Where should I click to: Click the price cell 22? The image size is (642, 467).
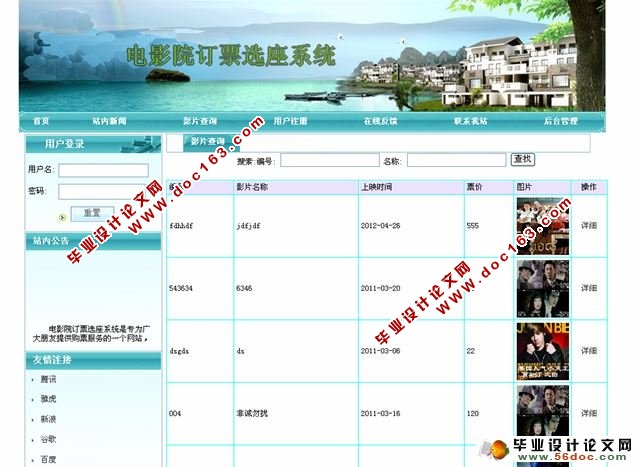click(x=471, y=351)
